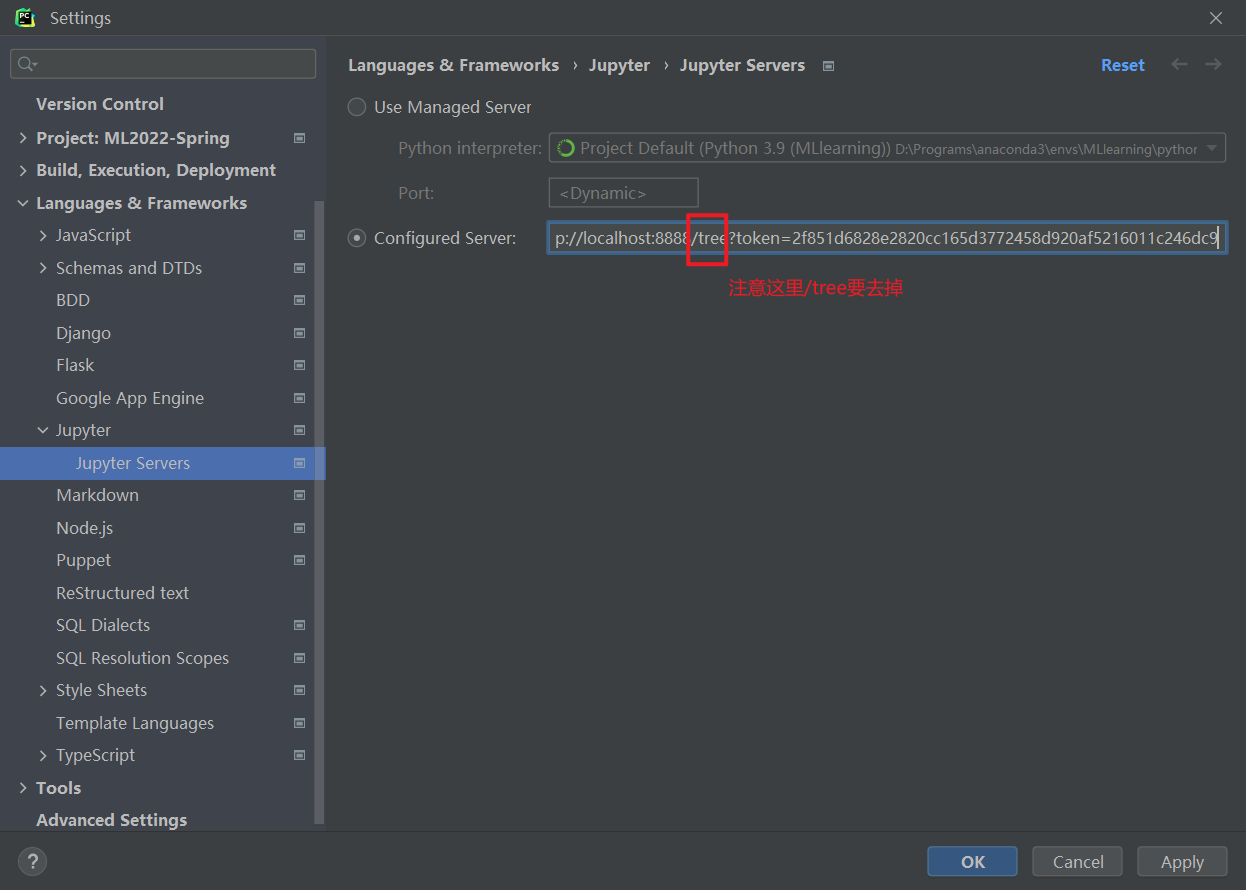Click the Configured Server URL field
This screenshot has width=1246, height=890.
click(885, 238)
